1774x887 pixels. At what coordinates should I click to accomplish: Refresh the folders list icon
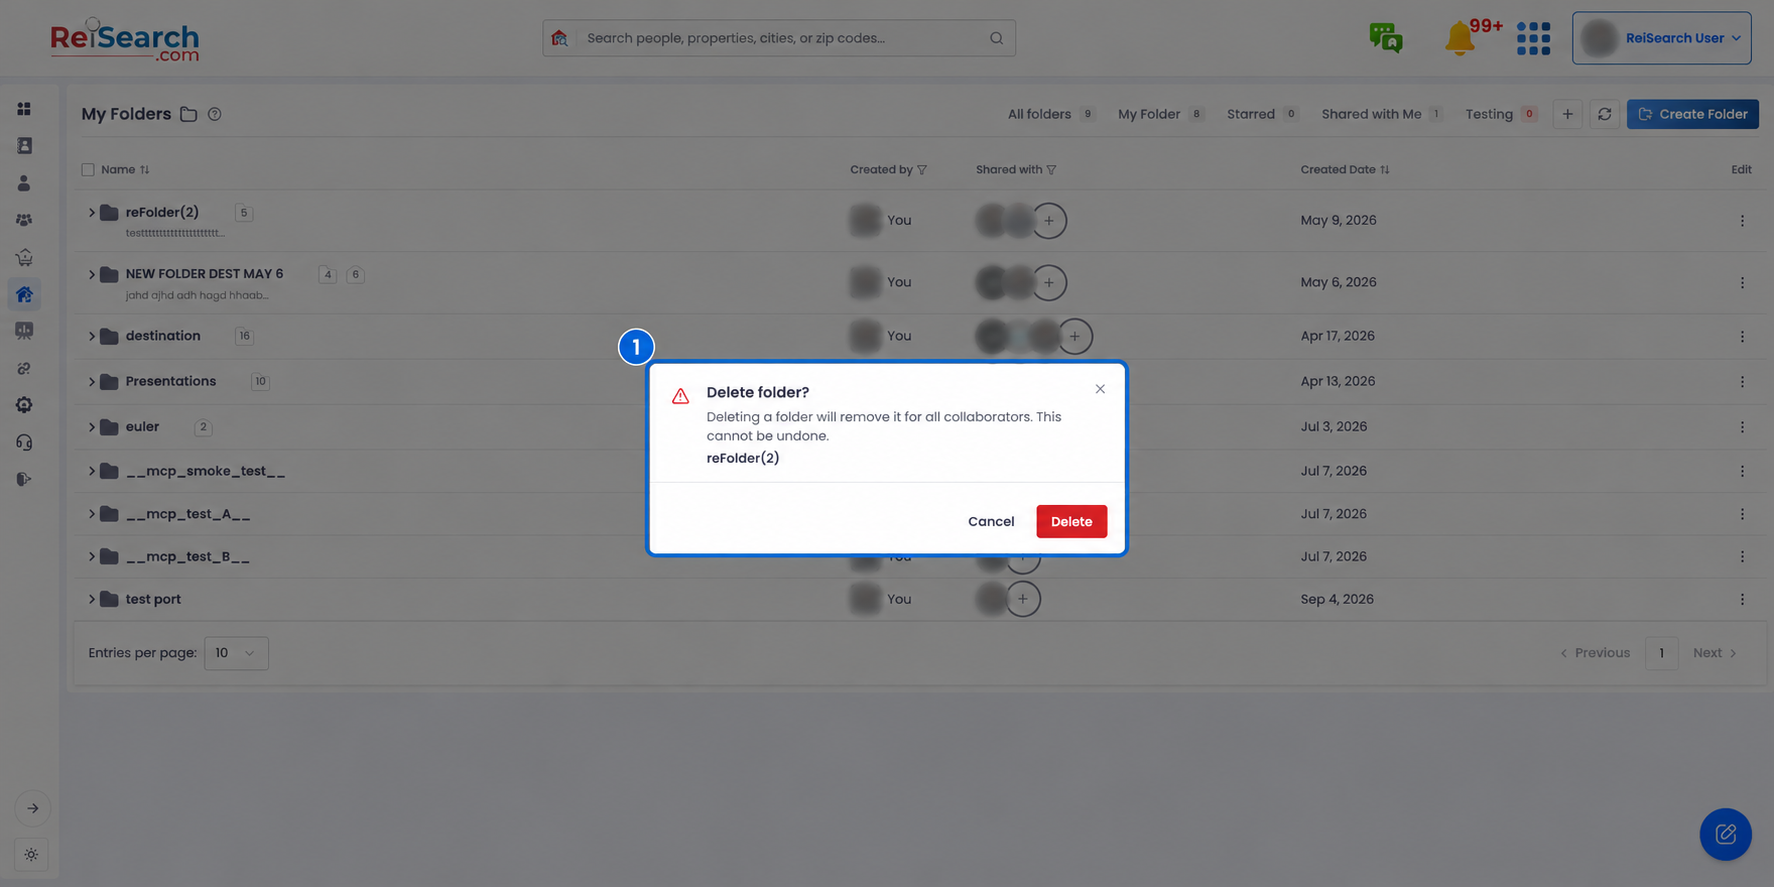(x=1604, y=114)
